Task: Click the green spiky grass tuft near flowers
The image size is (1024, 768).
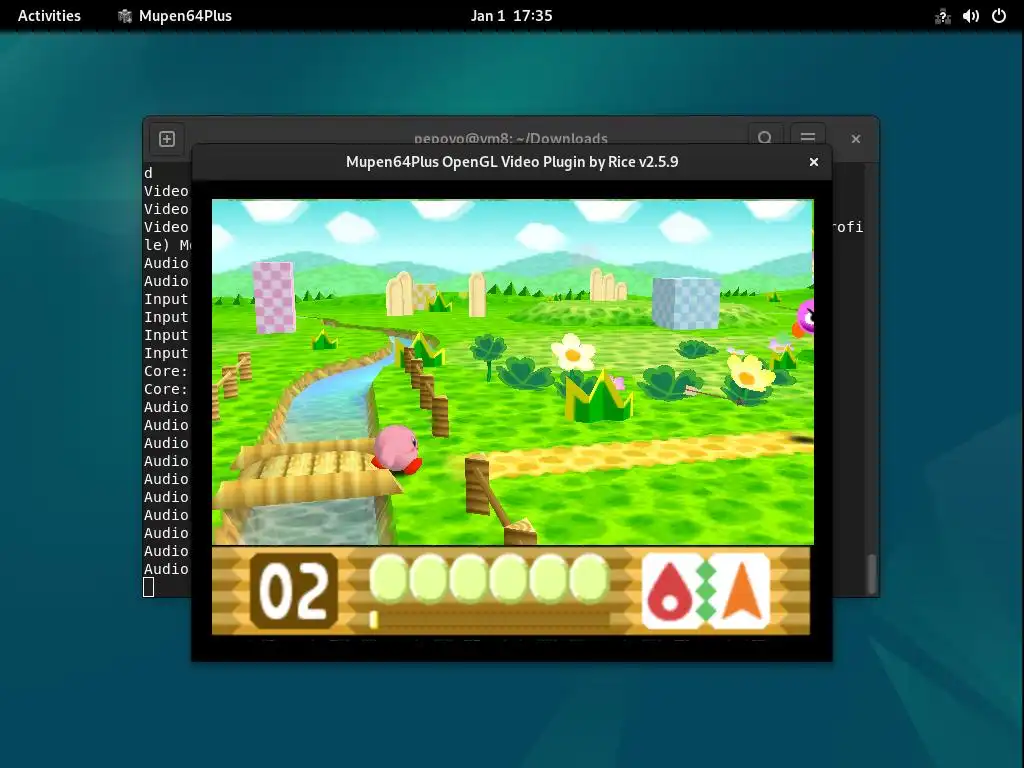Action: (x=598, y=396)
